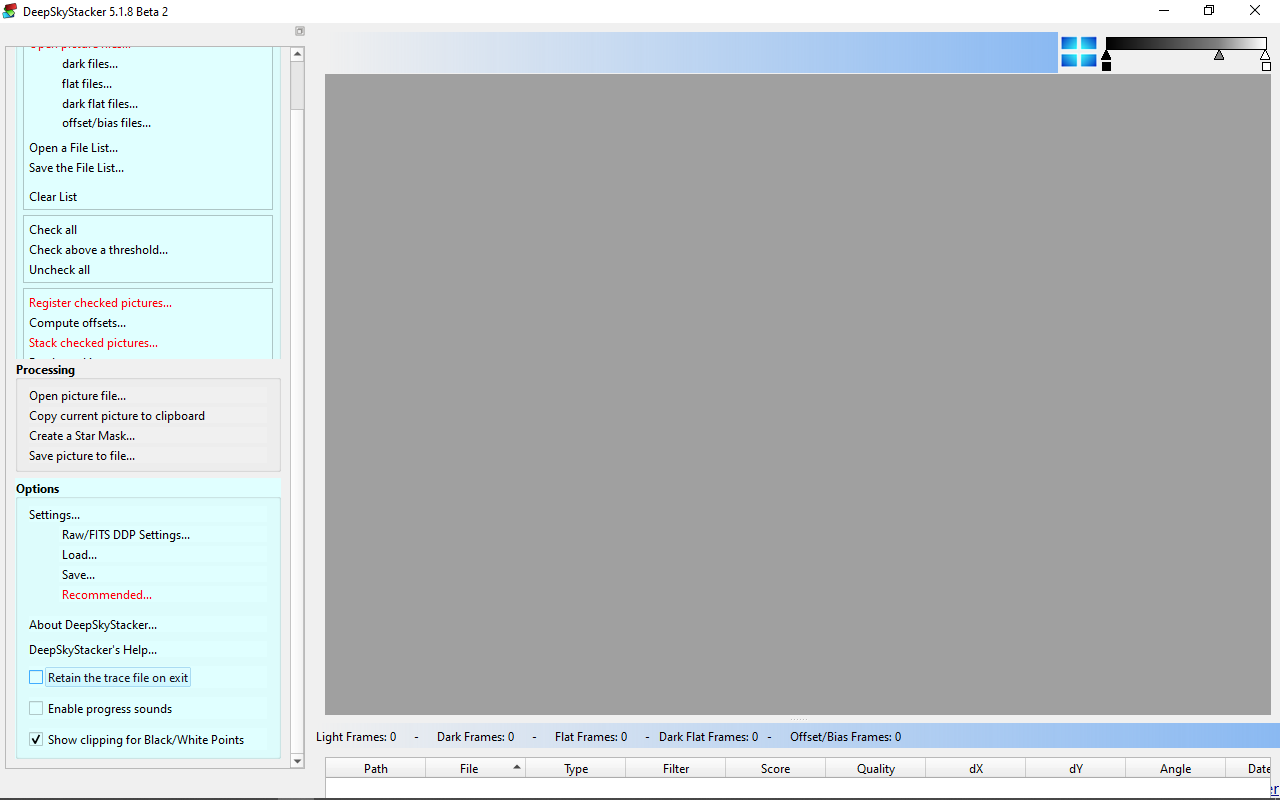This screenshot has width=1280, height=800.
Task: Sort by the Path column header
Action: click(x=376, y=768)
